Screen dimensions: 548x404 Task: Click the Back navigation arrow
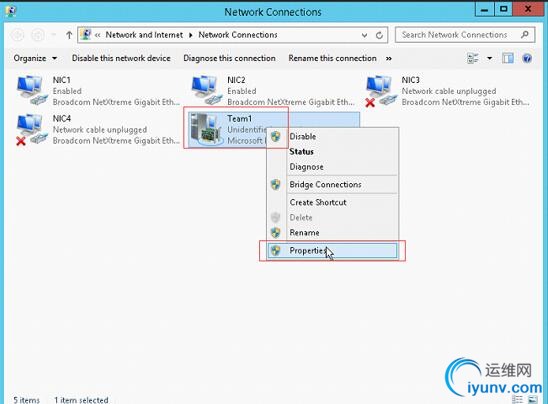pos(17,35)
